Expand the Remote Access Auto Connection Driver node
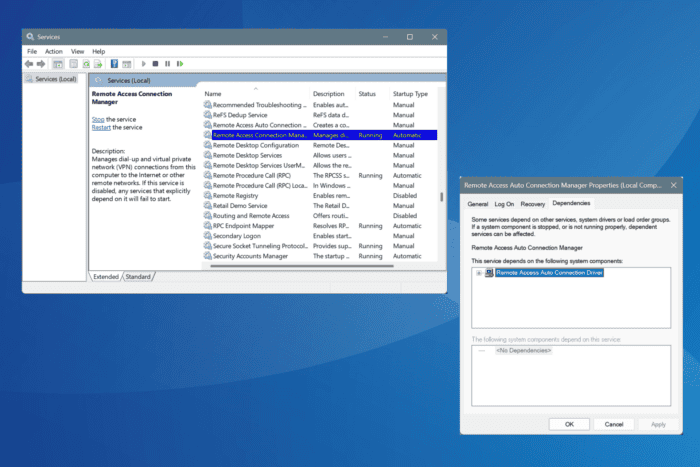The height and width of the screenshot is (467, 700). (x=479, y=273)
